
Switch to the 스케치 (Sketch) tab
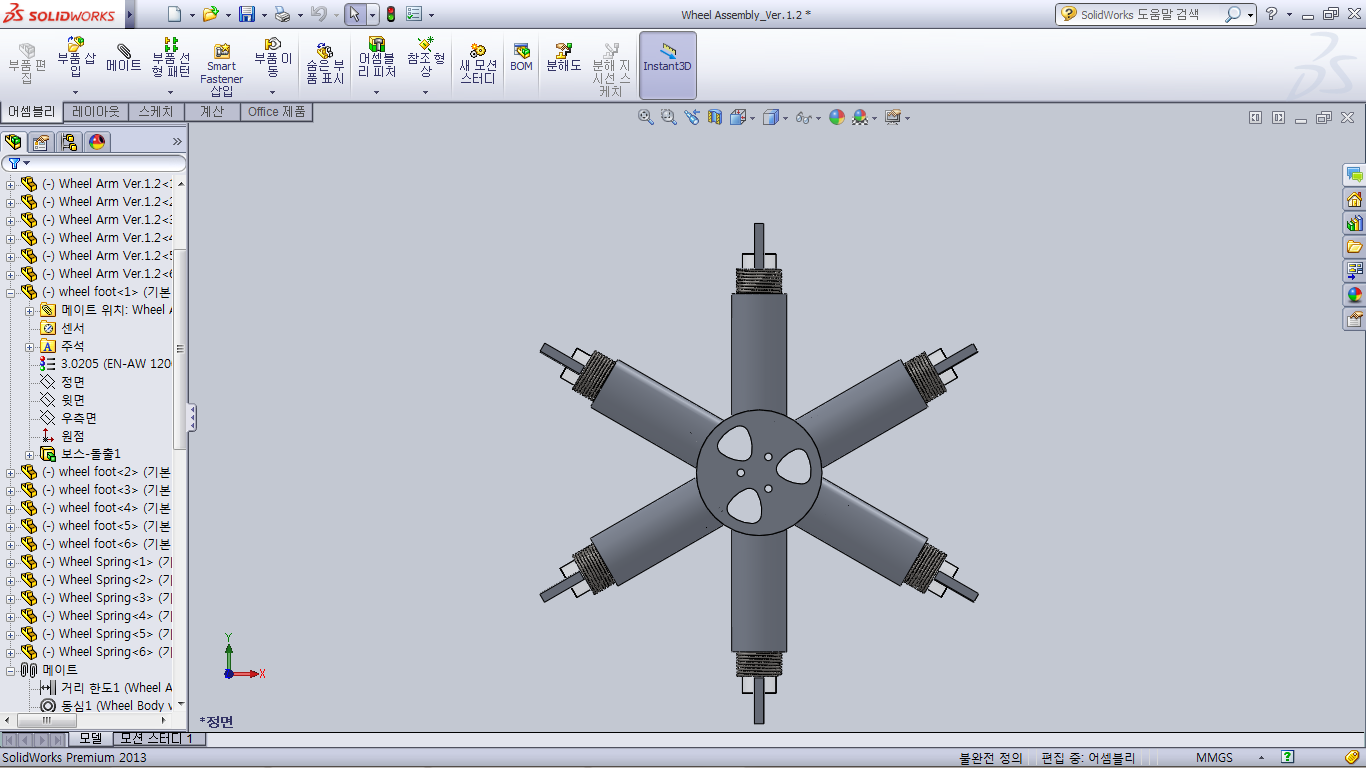(x=155, y=112)
